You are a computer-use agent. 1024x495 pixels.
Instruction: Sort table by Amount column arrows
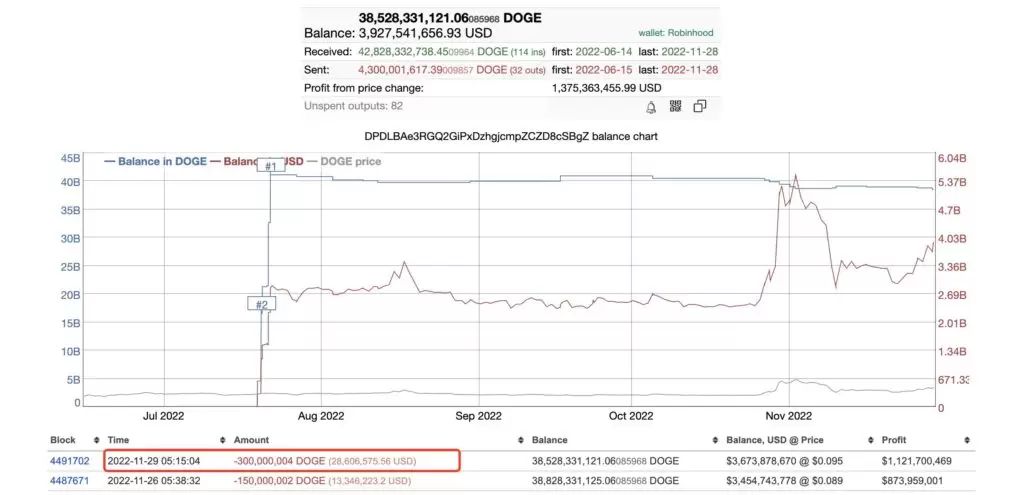point(520,441)
